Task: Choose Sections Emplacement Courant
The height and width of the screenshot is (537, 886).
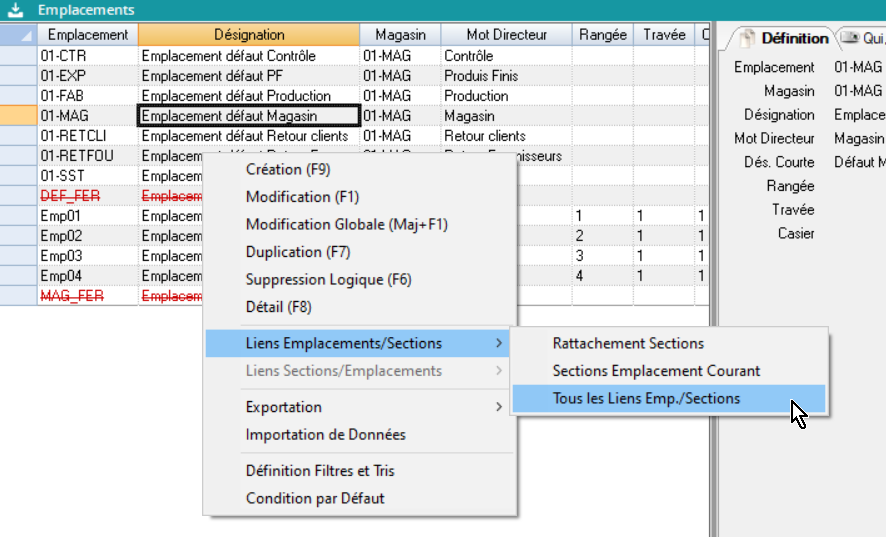Action: tap(656, 370)
